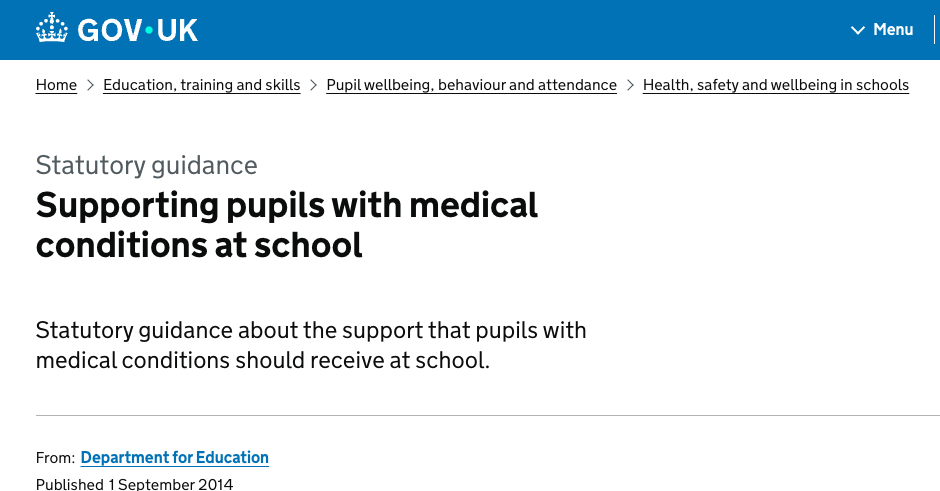Click chevron before Health, safety and wellbeing
940x491 pixels.
click(x=630, y=85)
